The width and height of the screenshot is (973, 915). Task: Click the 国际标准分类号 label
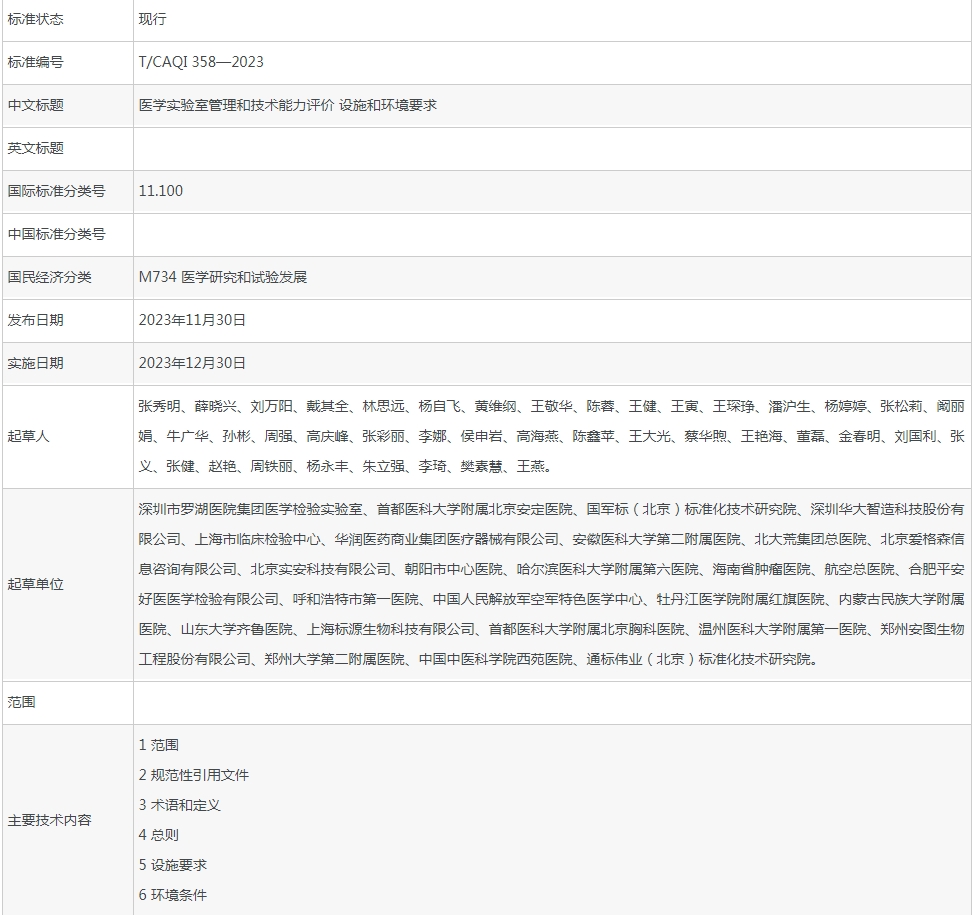click(x=56, y=191)
